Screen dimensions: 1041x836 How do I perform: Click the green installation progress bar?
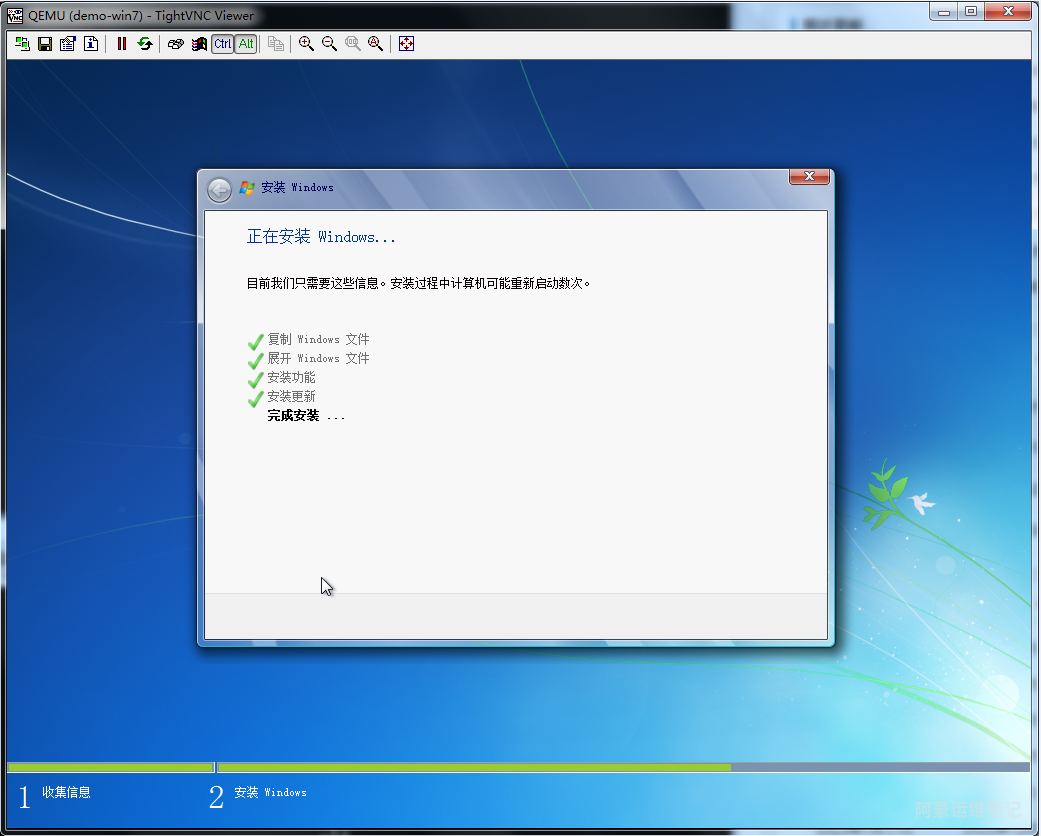point(474,767)
